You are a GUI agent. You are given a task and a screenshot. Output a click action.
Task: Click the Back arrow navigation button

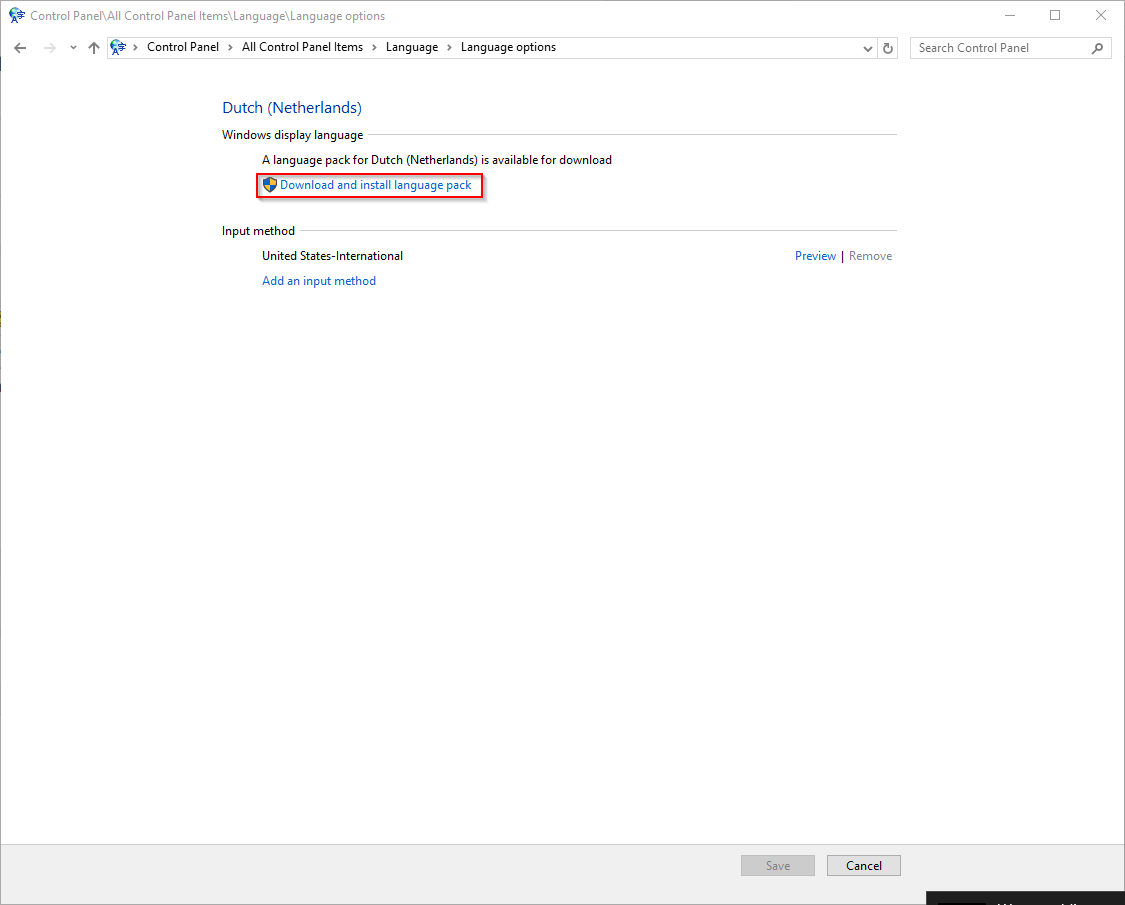click(x=20, y=48)
